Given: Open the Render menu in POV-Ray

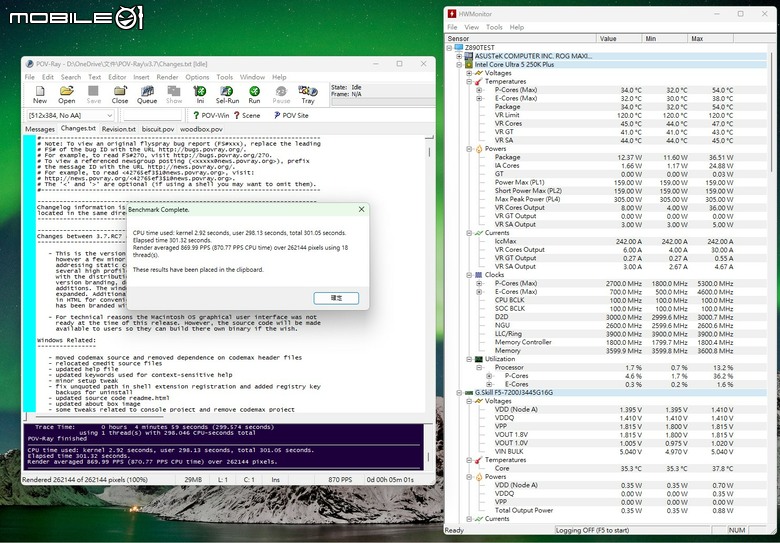Looking at the screenshot, I should pyautogui.click(x=167, y=77).
